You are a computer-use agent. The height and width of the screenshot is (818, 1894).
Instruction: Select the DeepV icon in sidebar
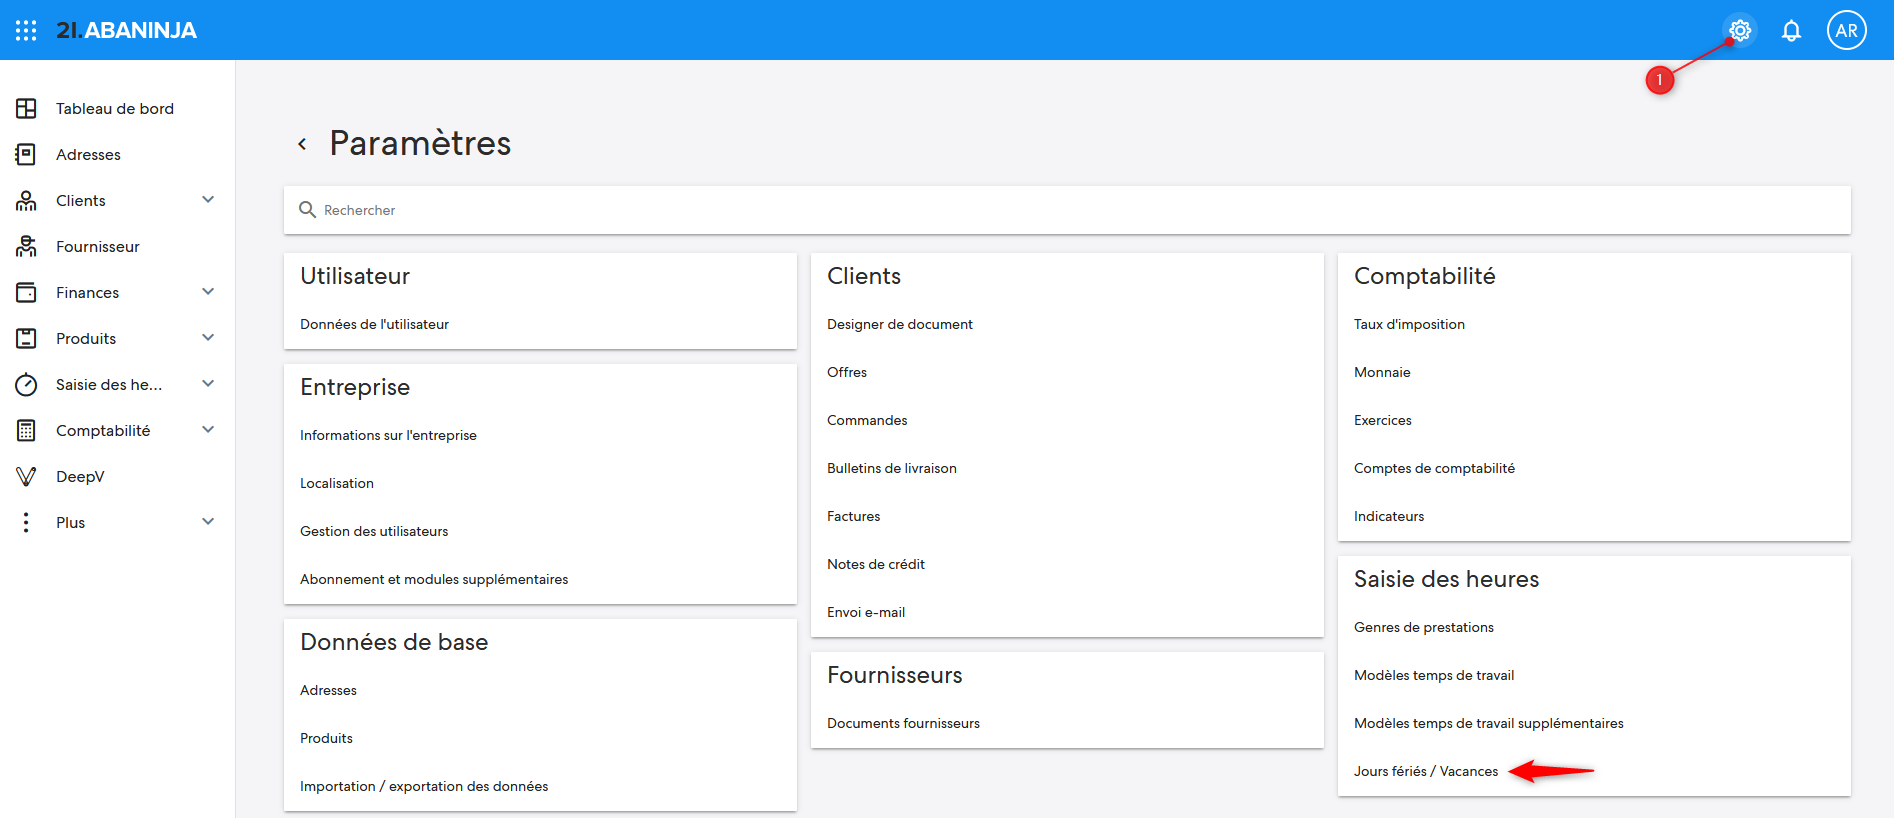coord(26,476)
